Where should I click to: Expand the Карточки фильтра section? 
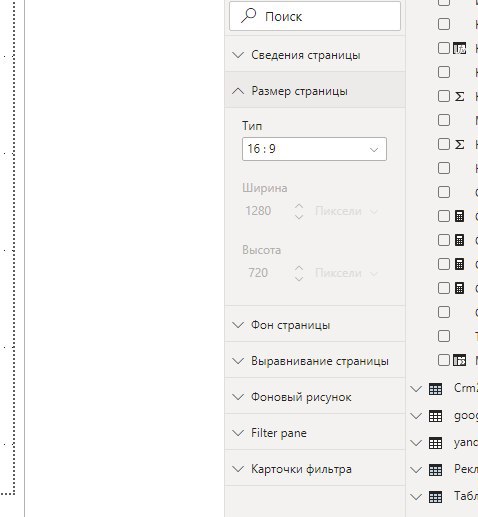point(315,469)
